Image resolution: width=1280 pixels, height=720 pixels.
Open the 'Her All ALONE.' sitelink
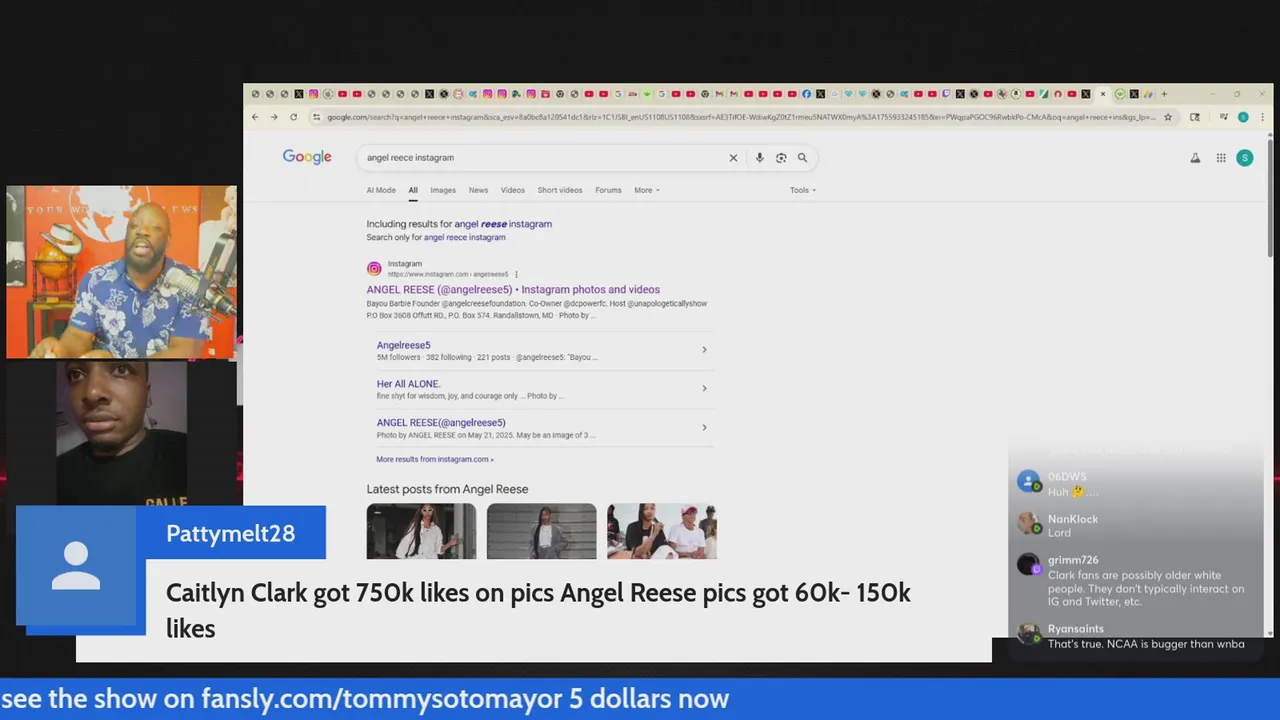[x=408, y=384]
